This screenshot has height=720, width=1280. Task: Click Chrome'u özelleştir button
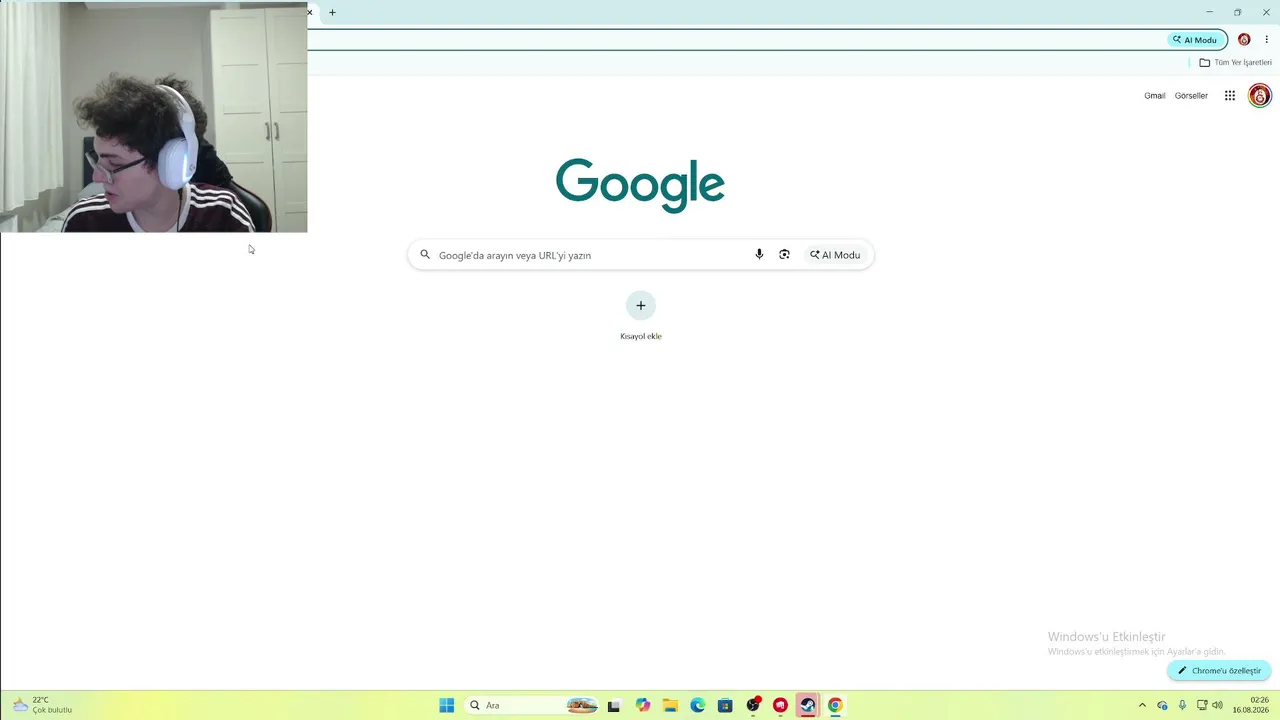pos(1219,671)
